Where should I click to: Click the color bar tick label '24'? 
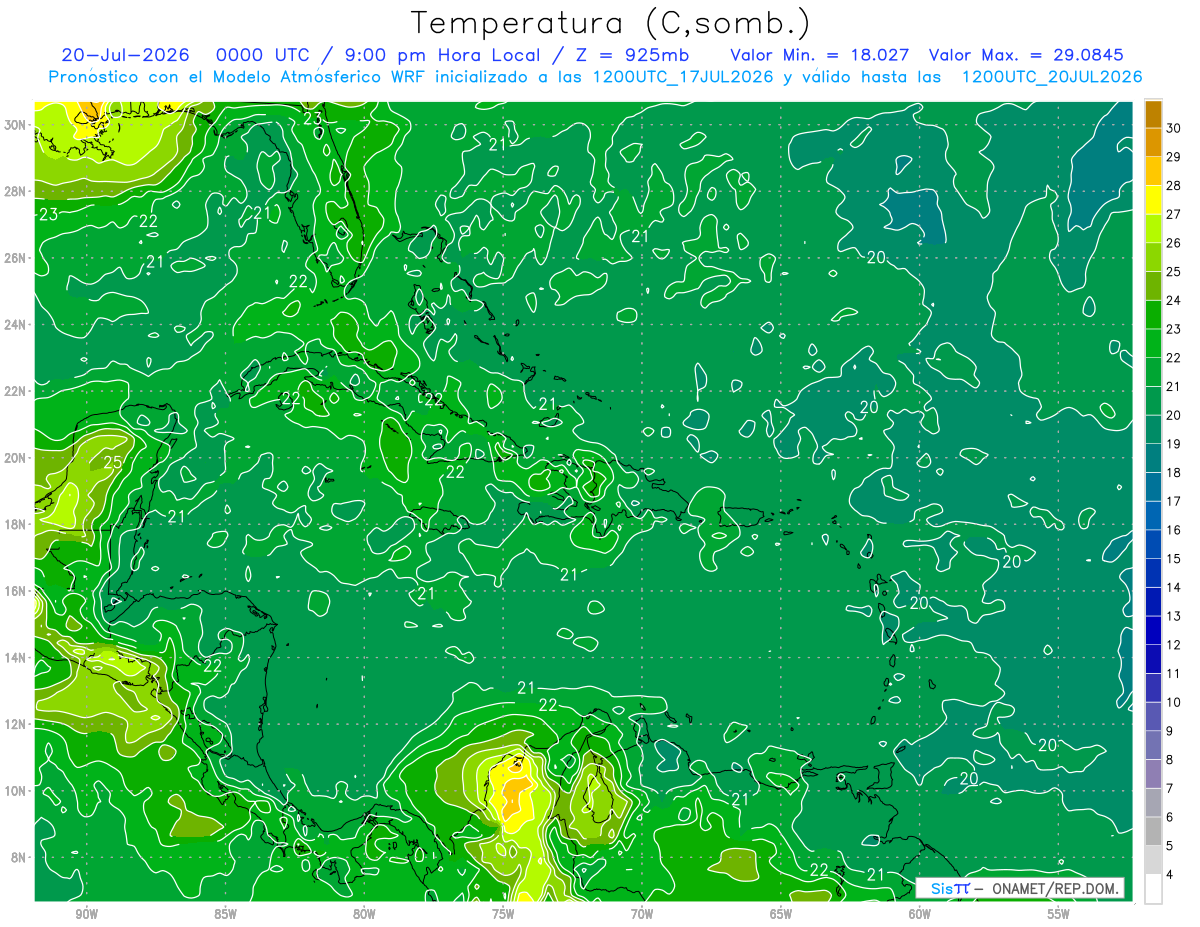click(x=1174, y=300)
